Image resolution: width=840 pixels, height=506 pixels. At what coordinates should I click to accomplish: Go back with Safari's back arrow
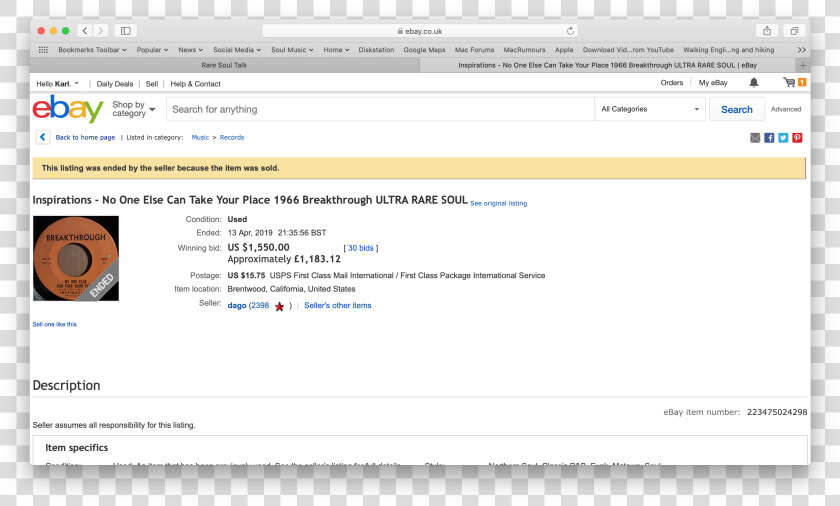click(85, 31)
